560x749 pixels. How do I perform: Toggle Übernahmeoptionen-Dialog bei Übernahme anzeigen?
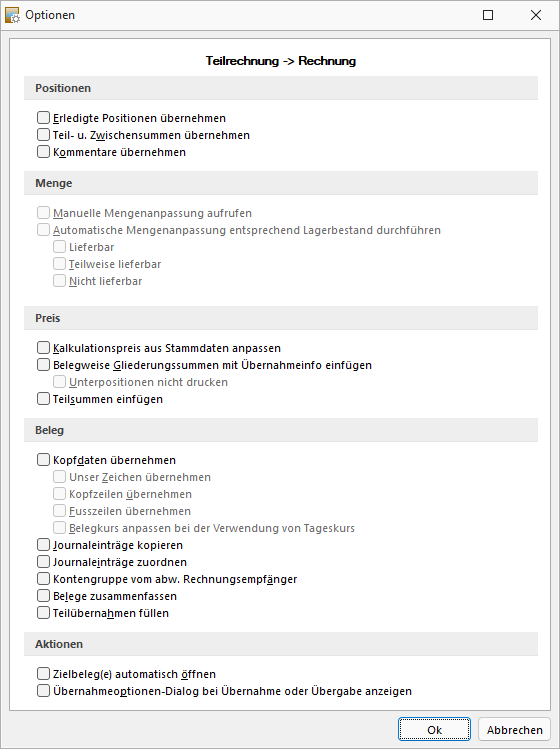pos(43,691)
